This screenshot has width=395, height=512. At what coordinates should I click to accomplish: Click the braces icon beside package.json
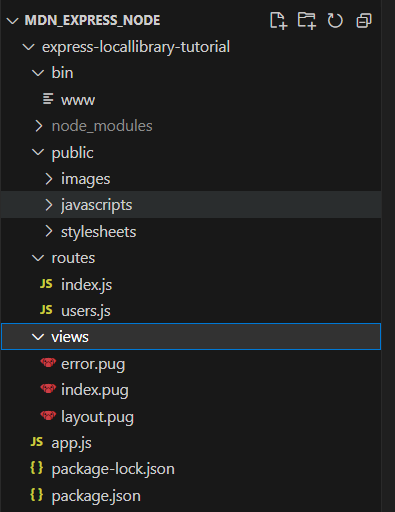click(x=37, y=494)
